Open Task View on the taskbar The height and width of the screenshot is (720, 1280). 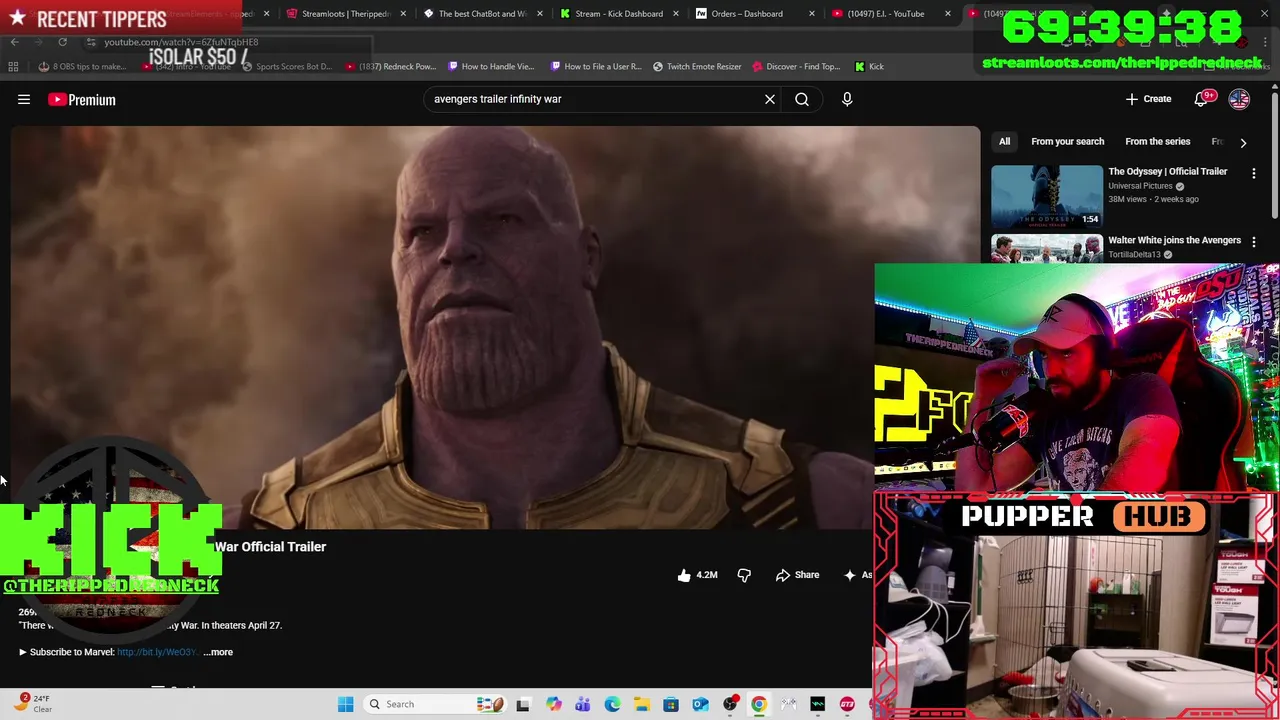click(522, 704)
